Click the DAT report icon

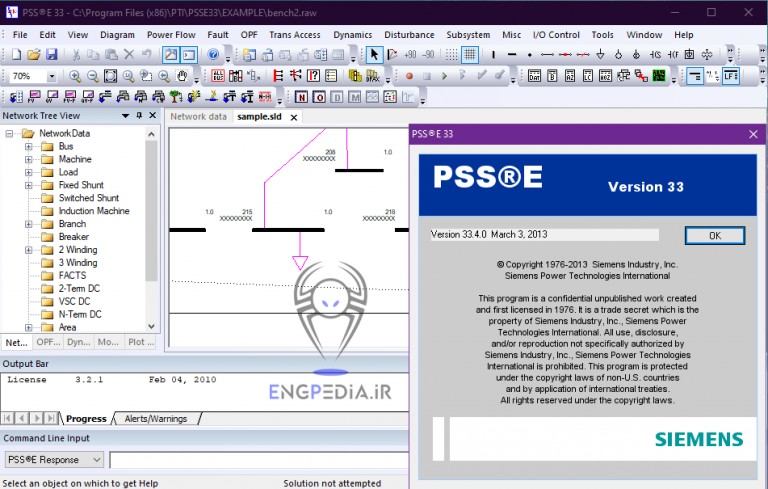(534, 76)
